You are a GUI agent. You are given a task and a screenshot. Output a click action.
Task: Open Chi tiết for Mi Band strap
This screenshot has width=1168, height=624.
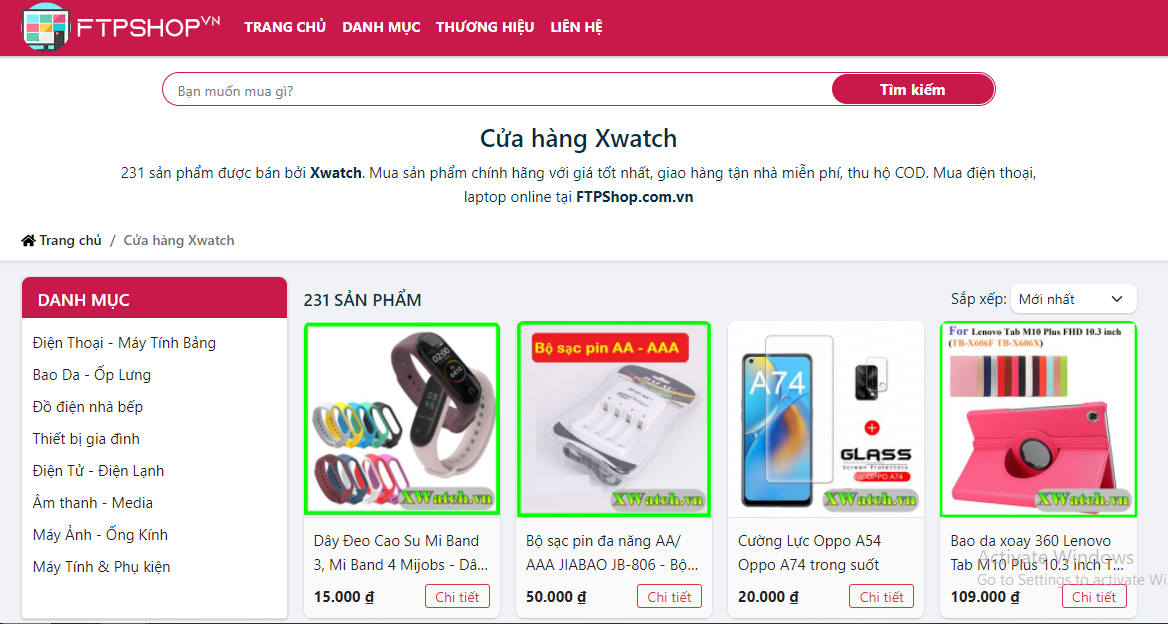pos(457,596)
